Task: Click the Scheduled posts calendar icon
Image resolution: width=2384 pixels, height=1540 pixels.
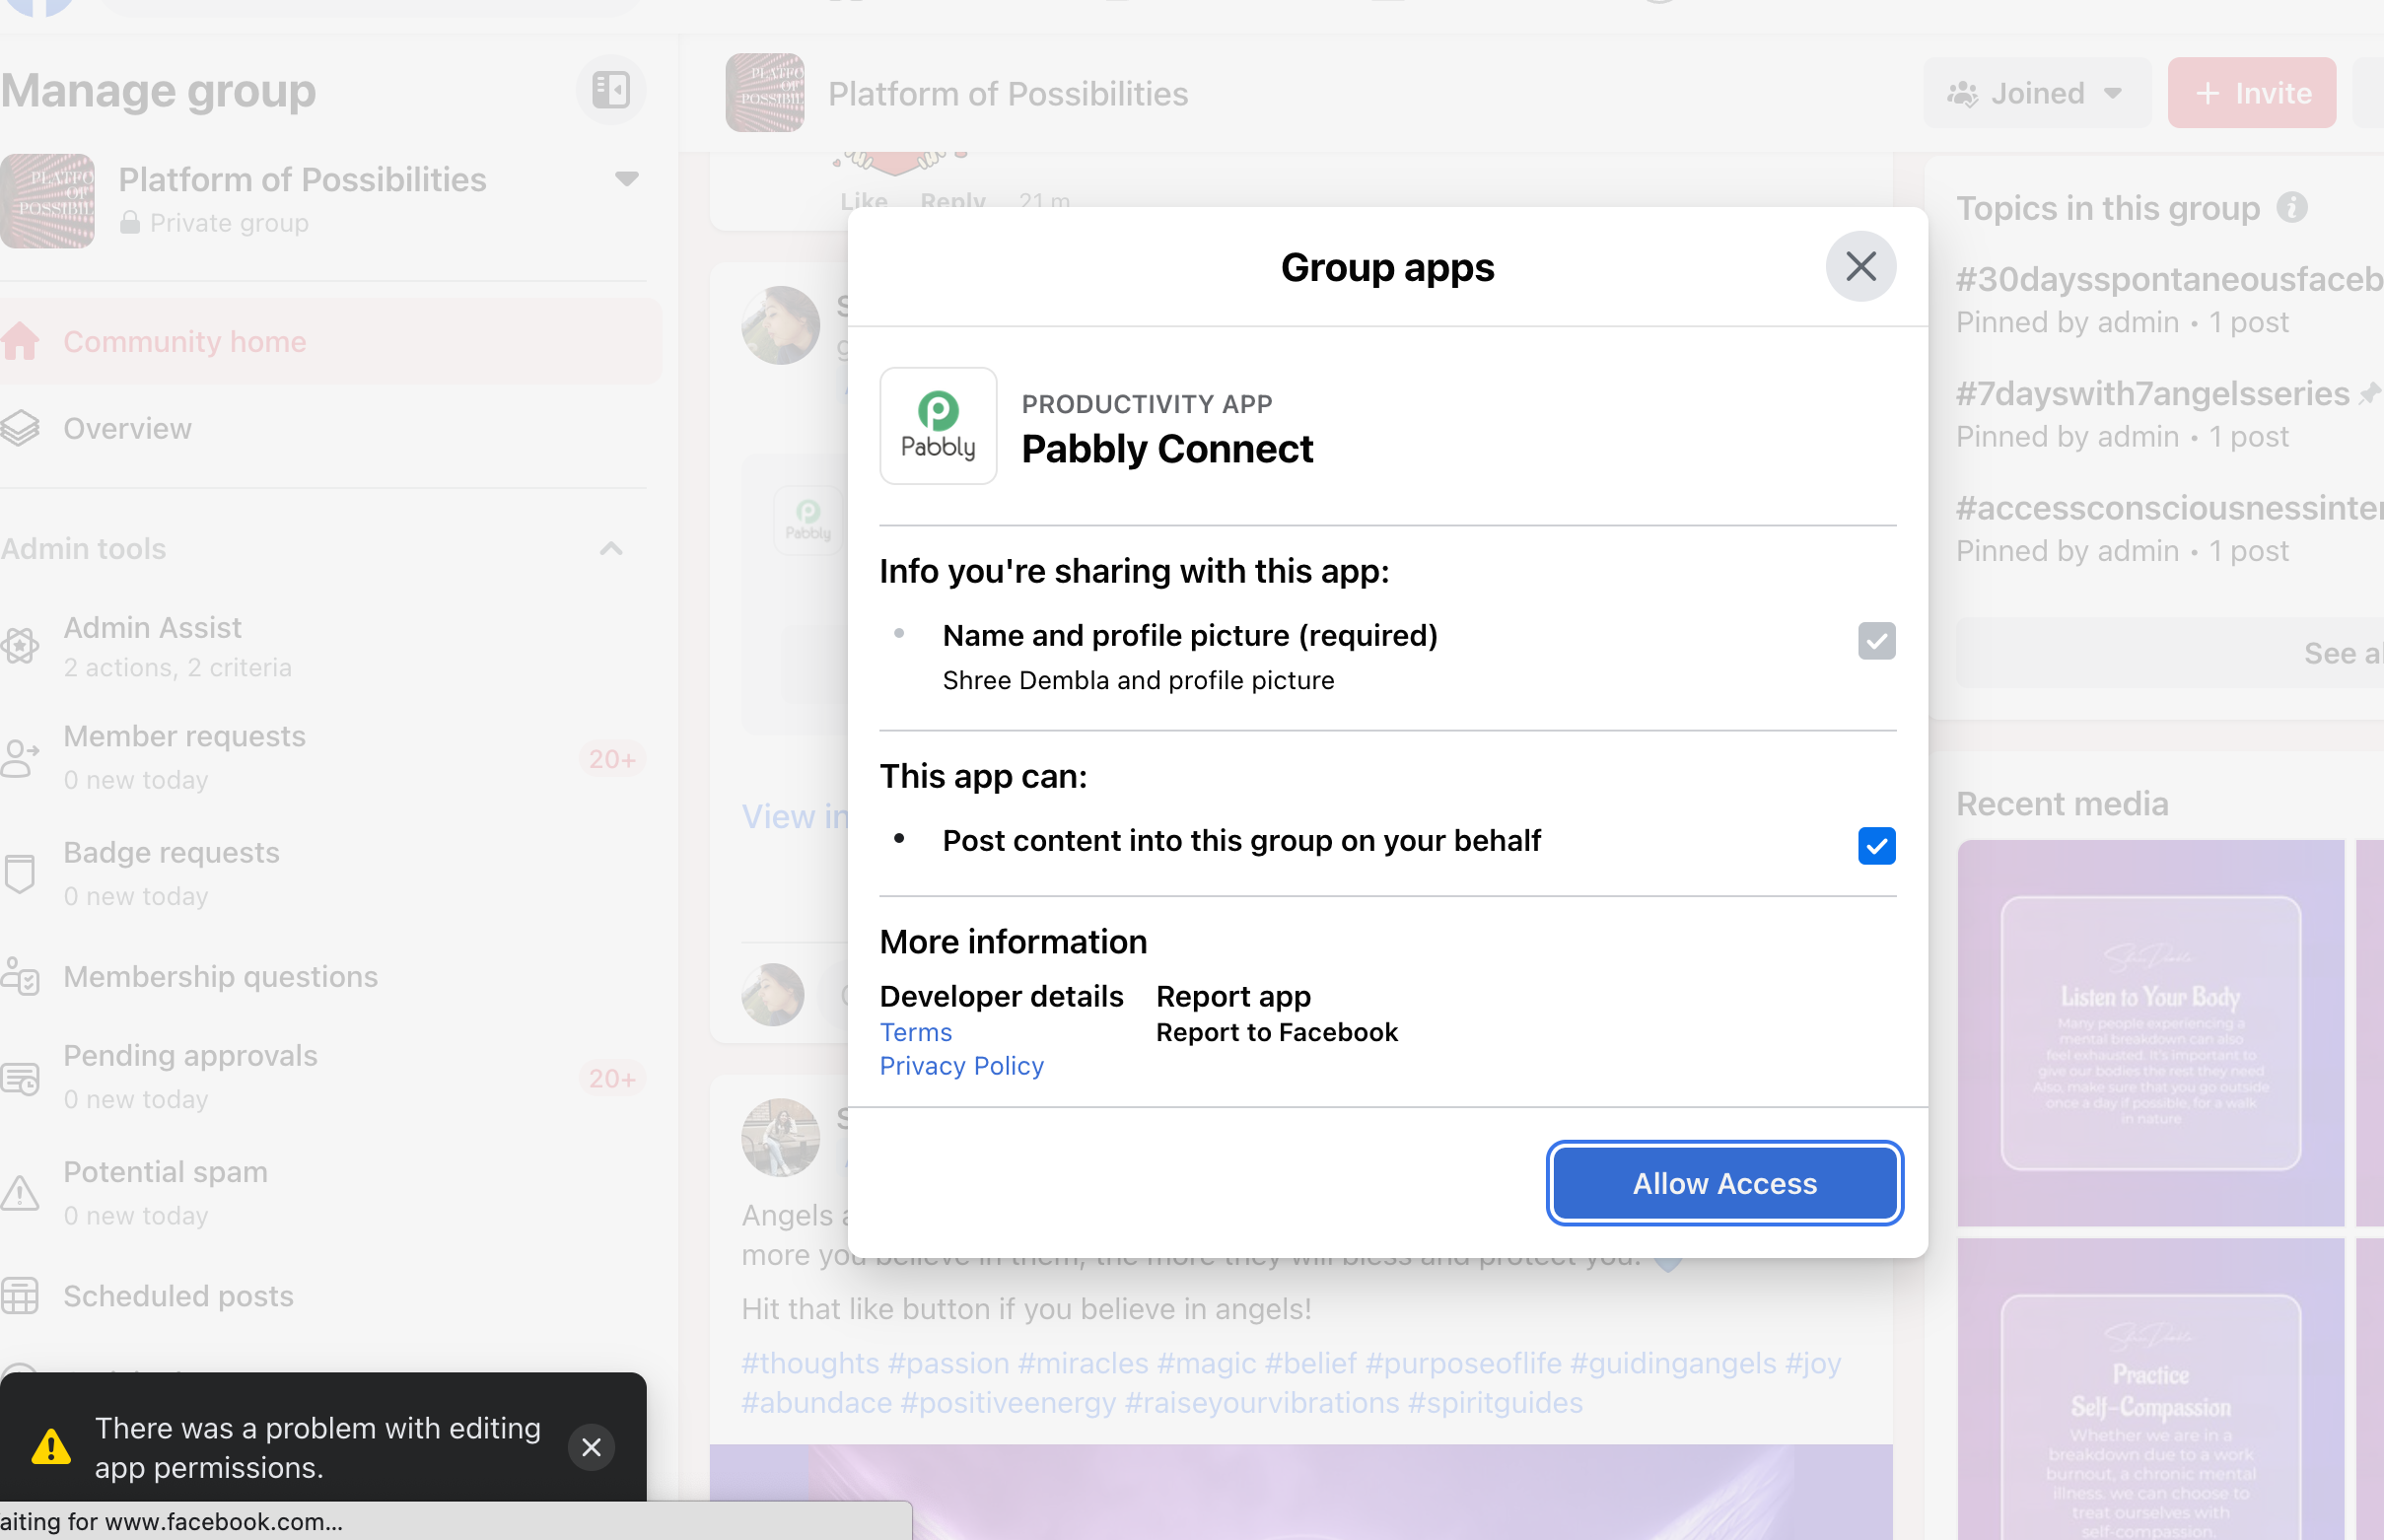Action: point(19,1296)
